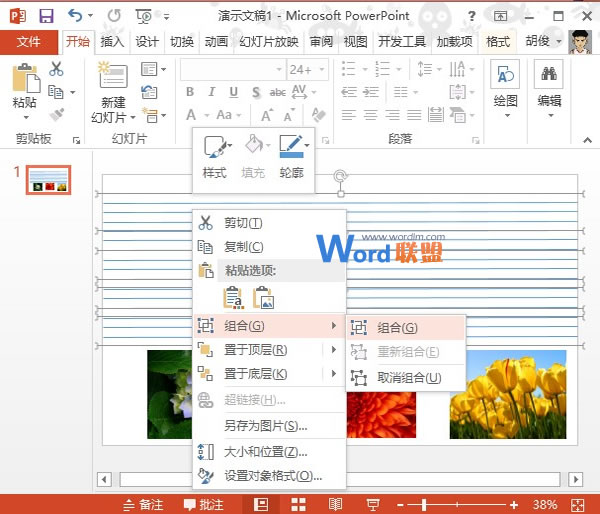Open the Editing (编辑) group
The width and height of the screenshot is (600, 514).
tap(549, 90)
